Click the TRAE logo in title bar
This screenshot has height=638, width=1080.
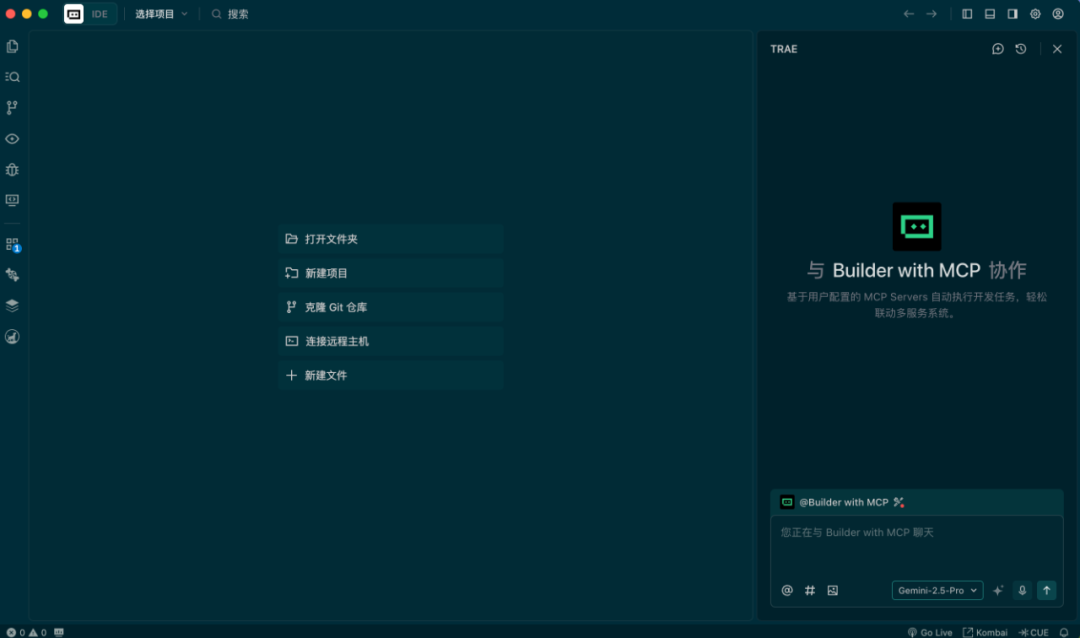coord(74,14)
